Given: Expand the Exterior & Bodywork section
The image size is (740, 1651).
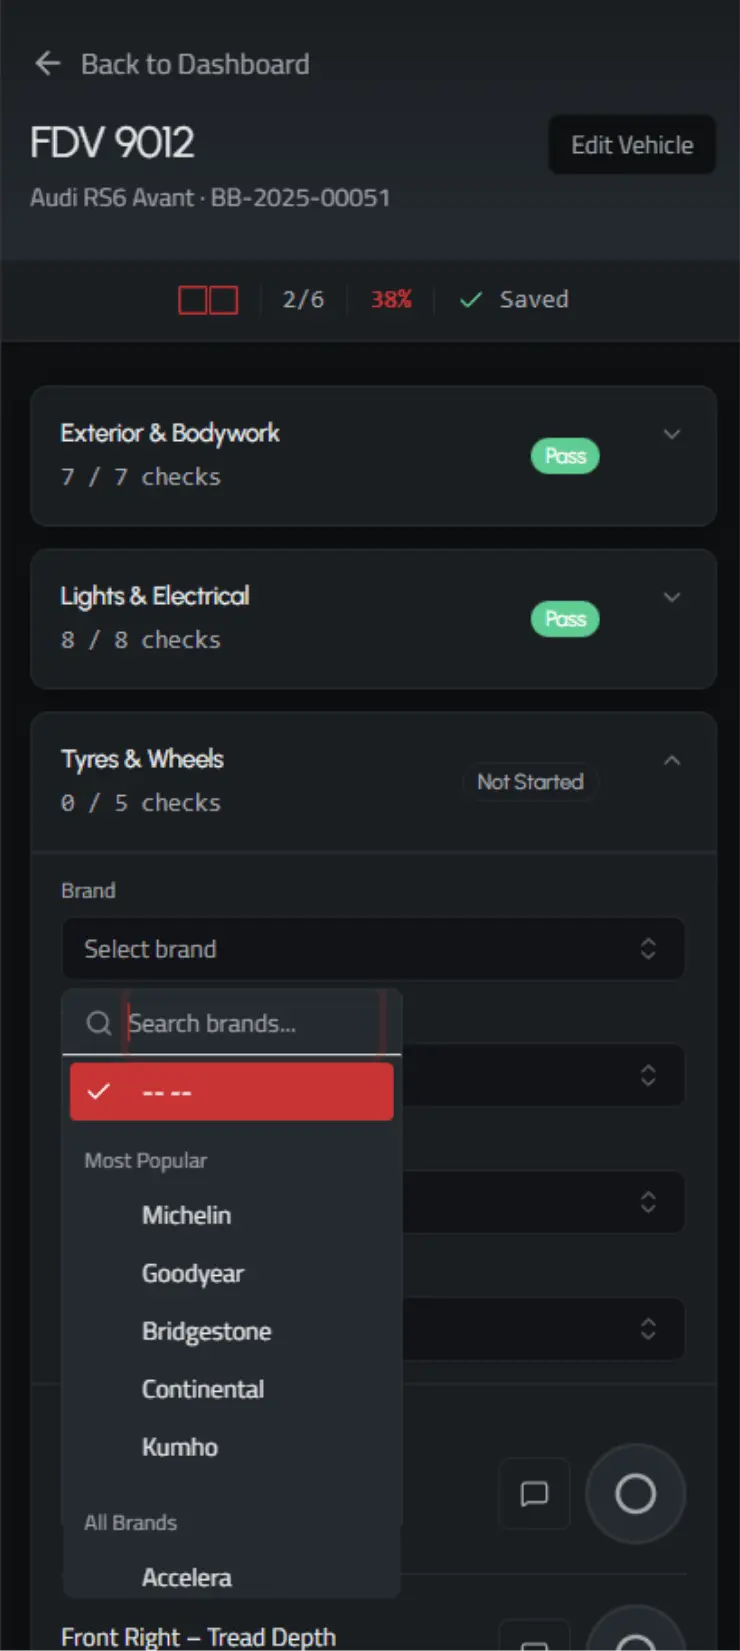Looking at the screenshot, I should coord(672,434).
